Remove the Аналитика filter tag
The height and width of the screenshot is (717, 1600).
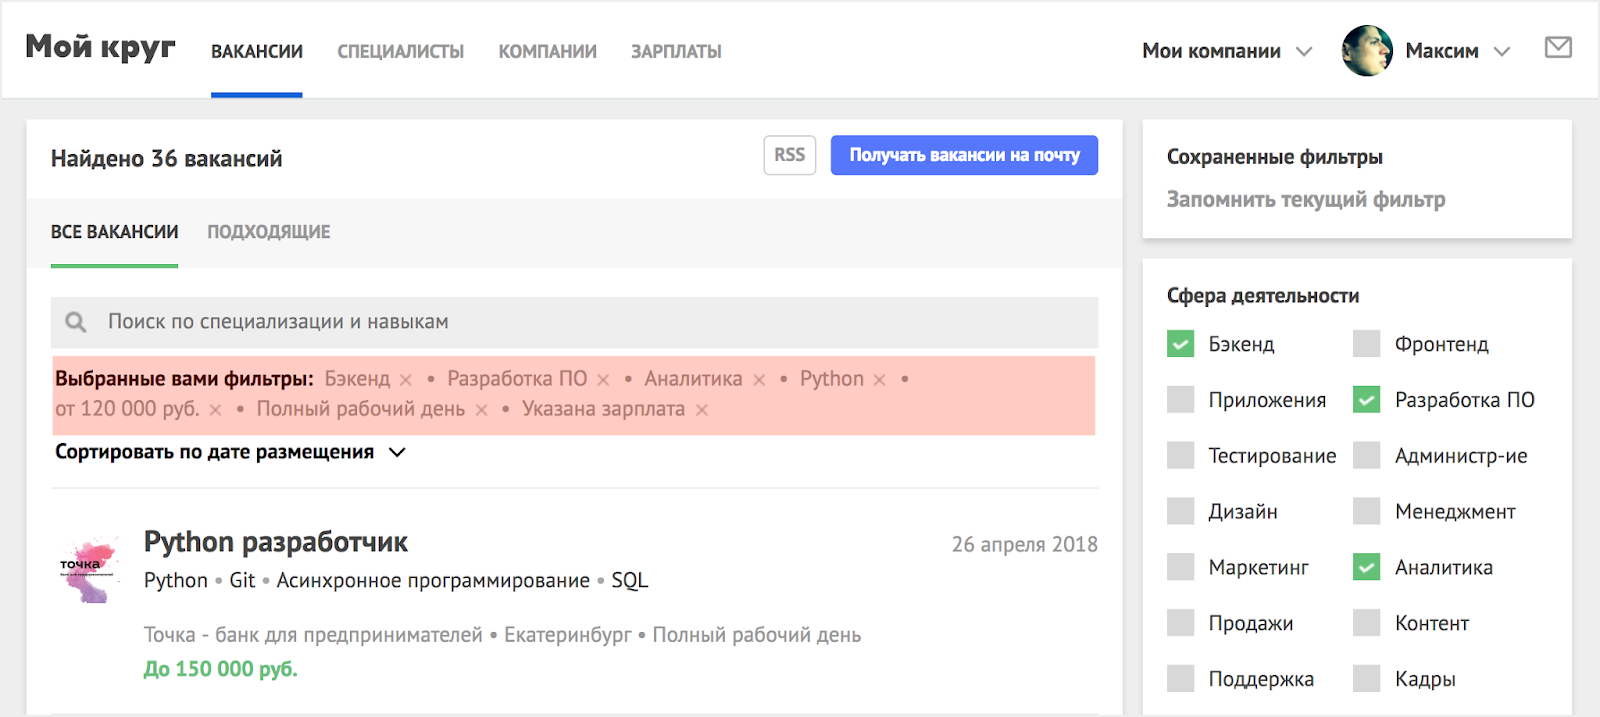(759, 380)
